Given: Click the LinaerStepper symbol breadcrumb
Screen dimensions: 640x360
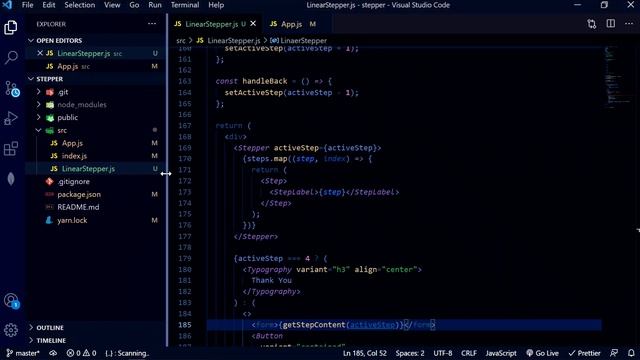Looking at the screenshot, I should [299, 40].
